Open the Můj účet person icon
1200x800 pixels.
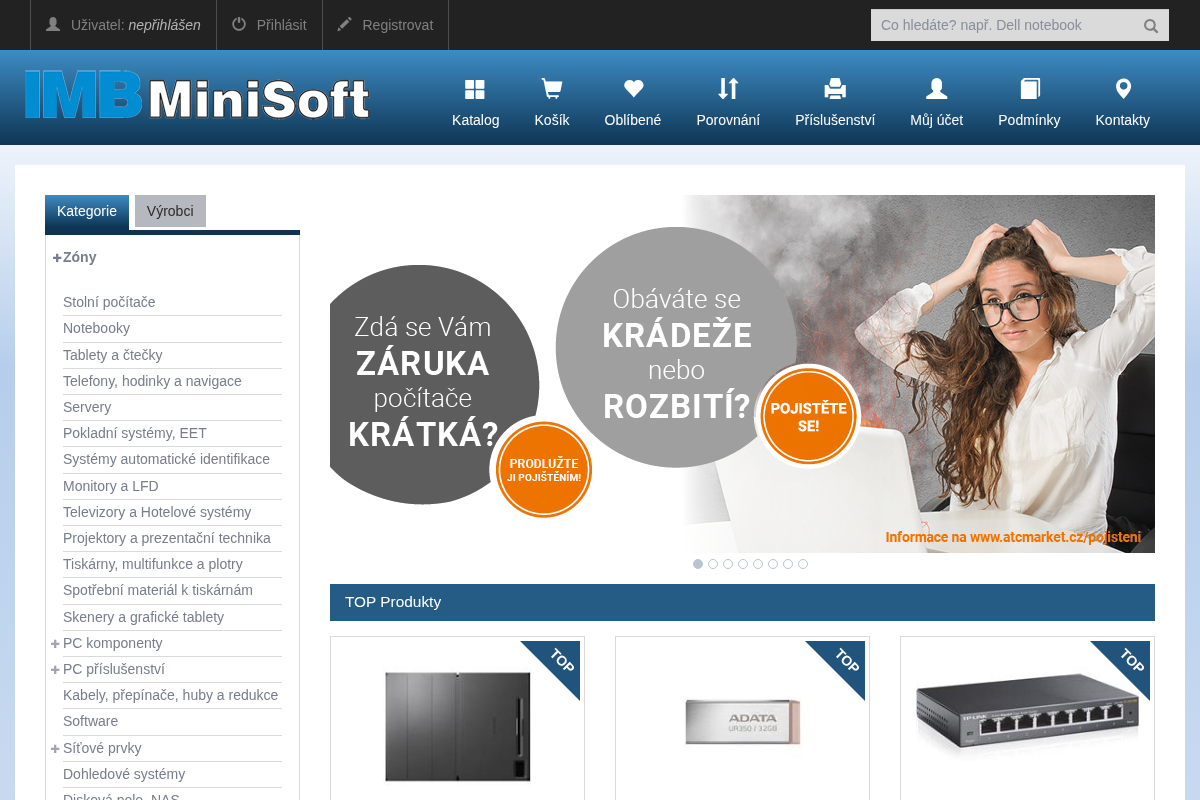pos(937,89)
